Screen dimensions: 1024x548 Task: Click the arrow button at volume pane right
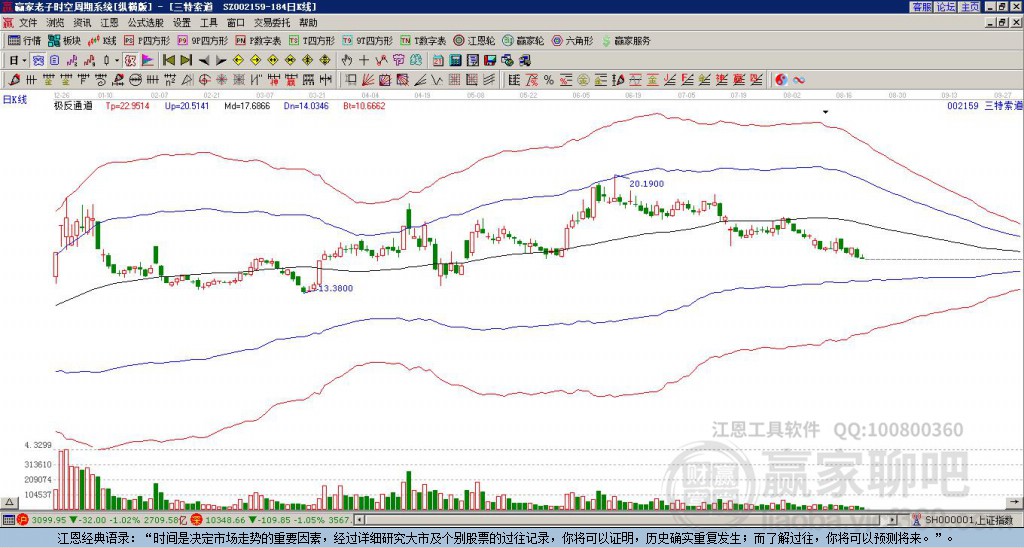click(x=1015, y=502)
